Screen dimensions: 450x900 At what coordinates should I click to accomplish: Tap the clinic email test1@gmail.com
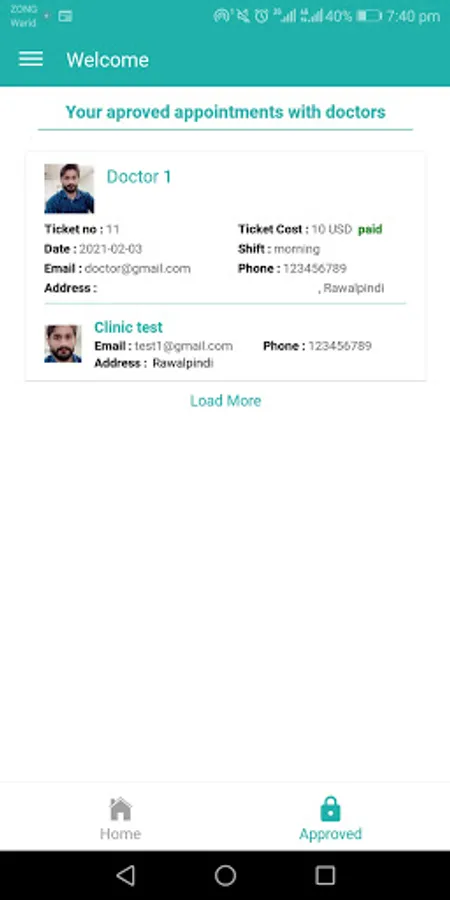[184, 346]
